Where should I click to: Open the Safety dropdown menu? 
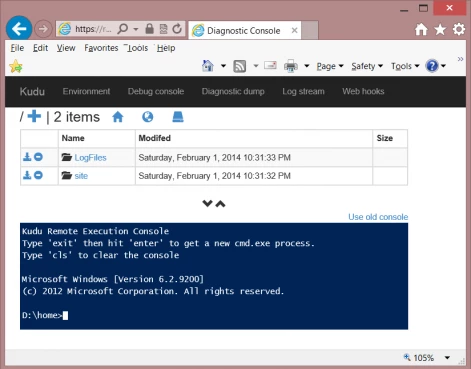367,66
